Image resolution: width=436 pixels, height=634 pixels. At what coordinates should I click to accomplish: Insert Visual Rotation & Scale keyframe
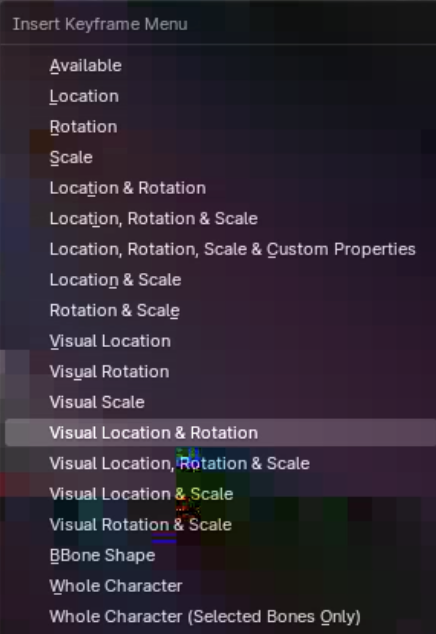point(220,524)
